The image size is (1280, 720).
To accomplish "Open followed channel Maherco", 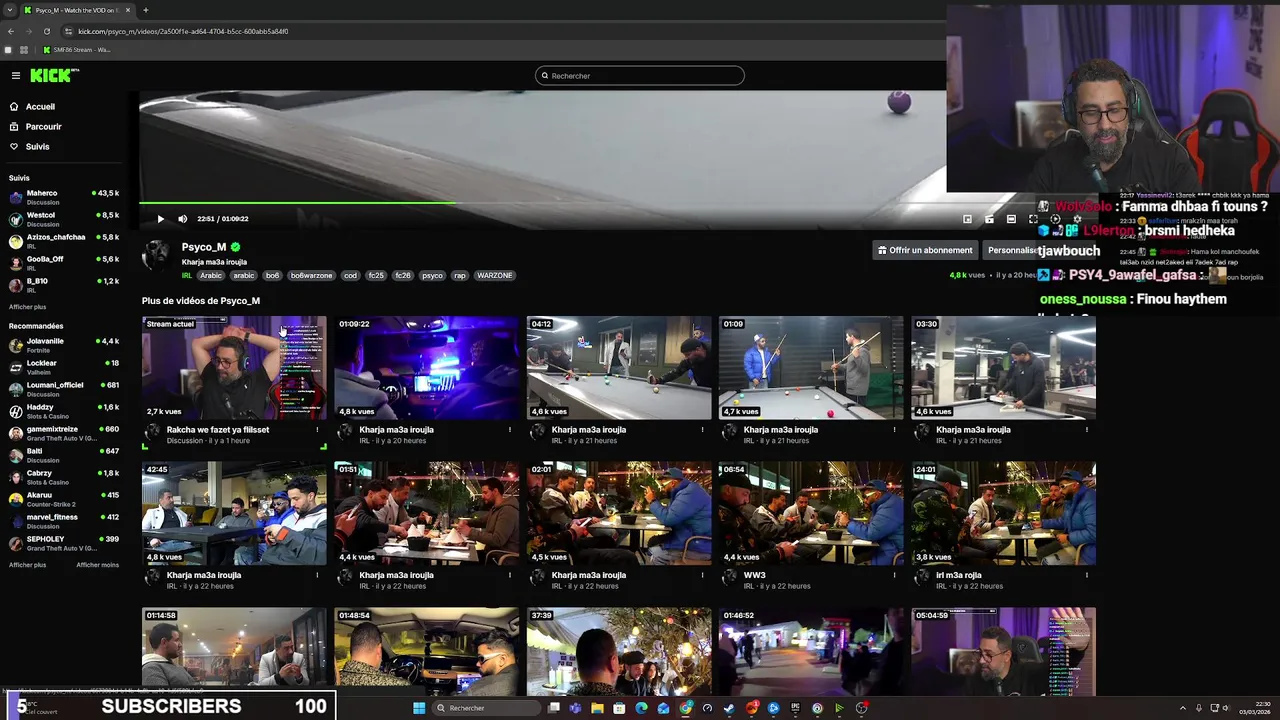I will click(x=64, y=197).
